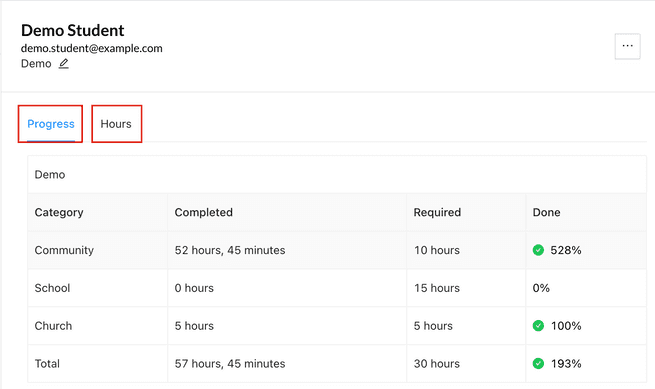Viewport: 655px width, 389px height.
Task: Click the Demo Student name heading
Action: 73,31
